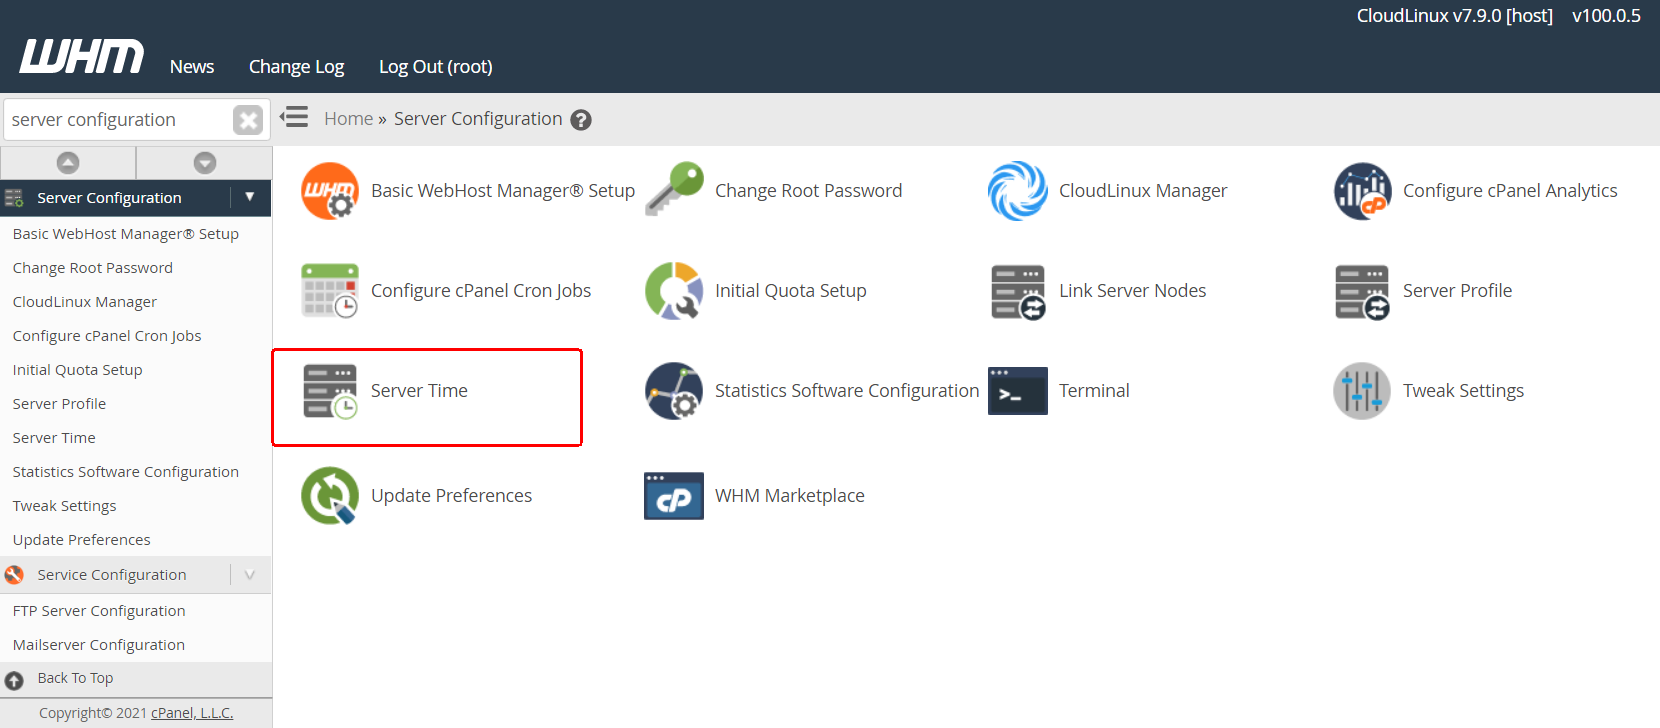1660x728 pixels.
Task: Click the sidebar expand-all down arrow
Action: (x=205, y=162)
